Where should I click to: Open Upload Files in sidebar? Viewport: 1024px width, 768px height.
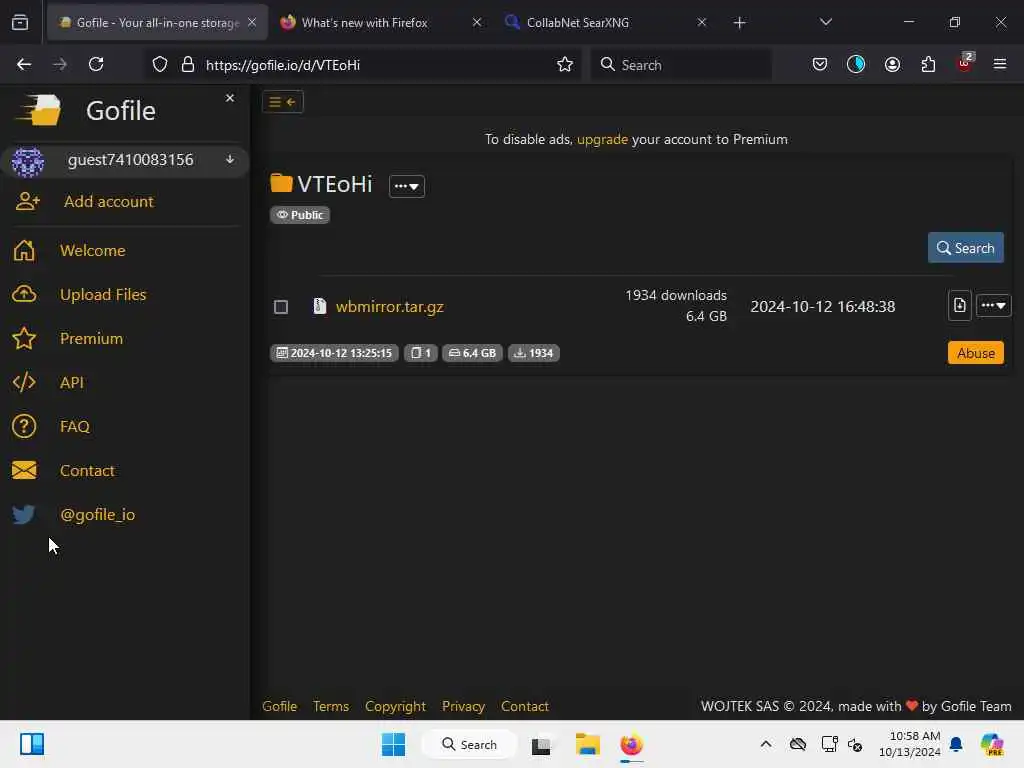[103, 295]
